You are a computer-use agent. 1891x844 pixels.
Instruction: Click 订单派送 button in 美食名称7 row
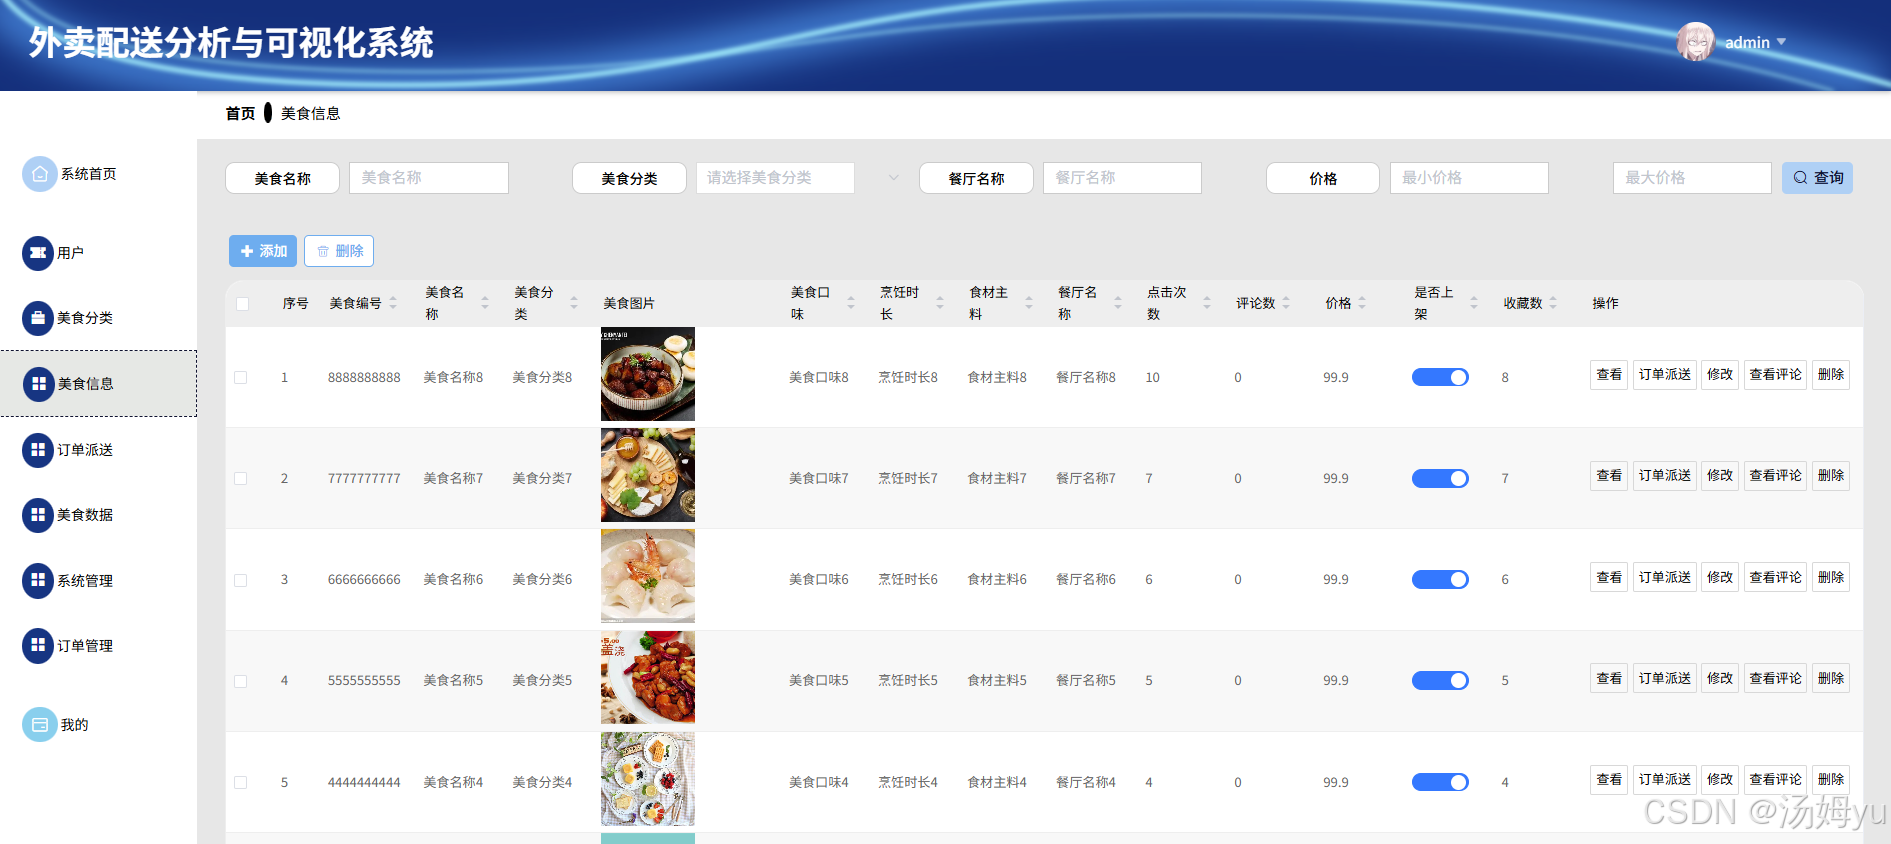click(1664, 476)
